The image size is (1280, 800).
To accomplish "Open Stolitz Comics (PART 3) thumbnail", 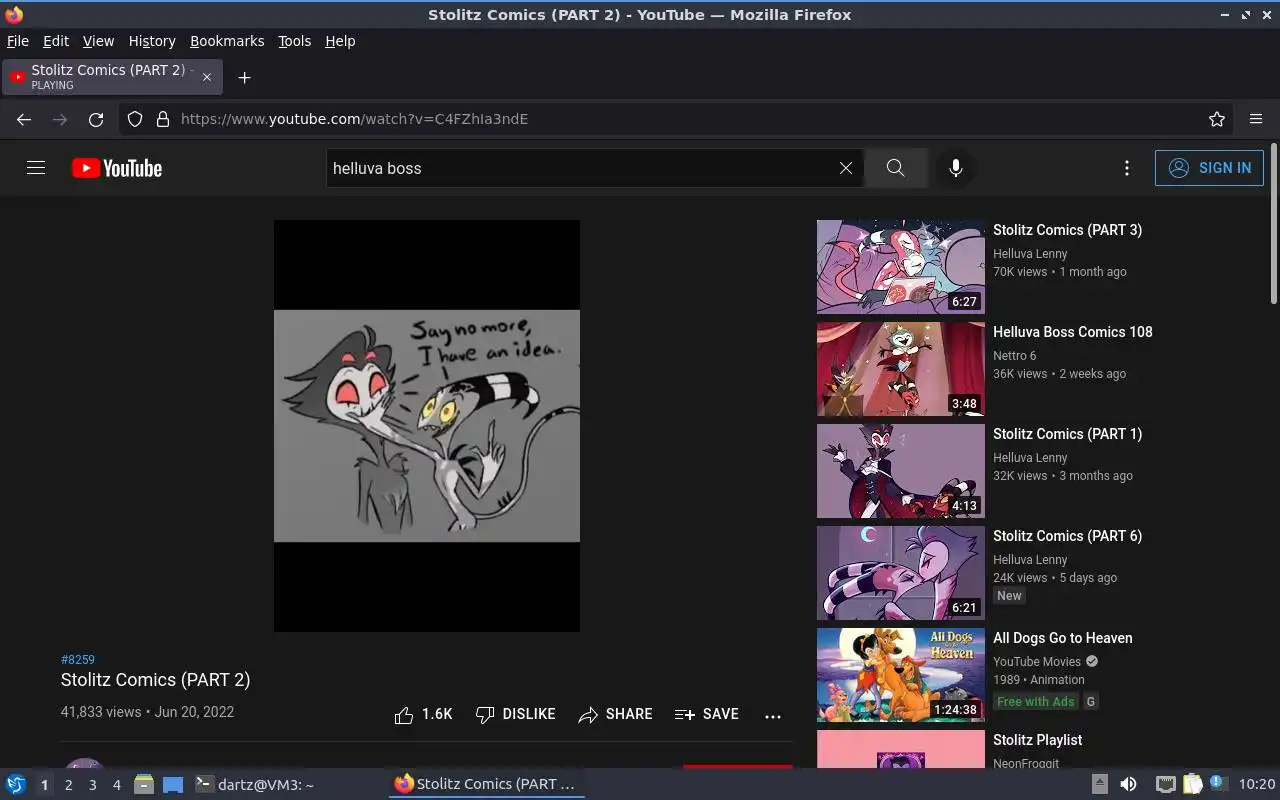I will [x=901, y=267].
